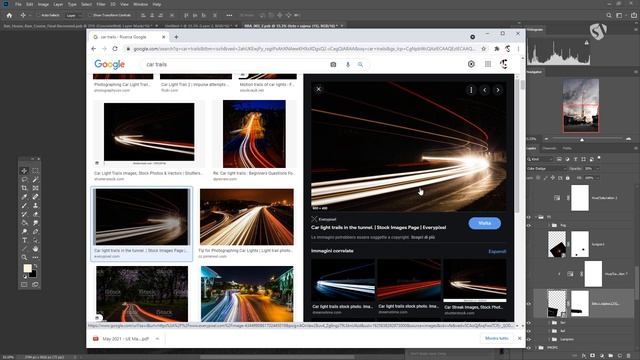Click Google search by image camera icon
Viewport: 640px width, 360px height.
[x=333, y=64]
